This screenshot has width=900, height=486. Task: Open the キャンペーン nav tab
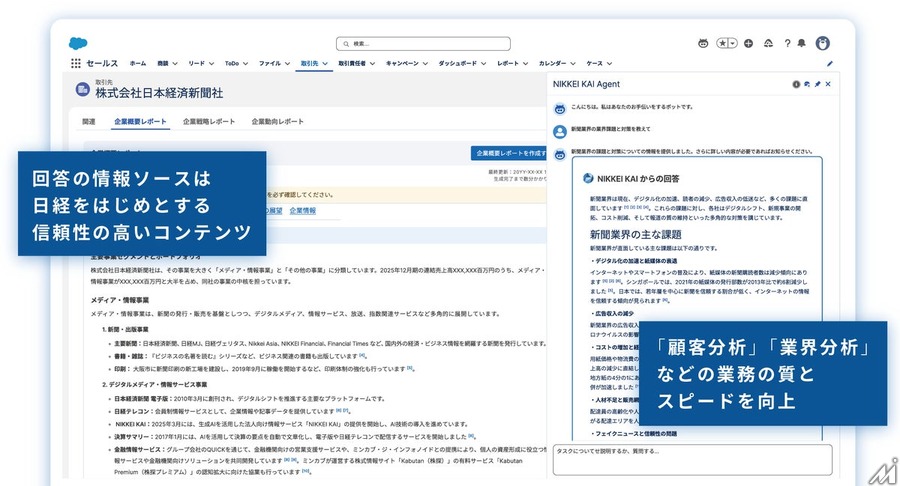pos(402,64)
